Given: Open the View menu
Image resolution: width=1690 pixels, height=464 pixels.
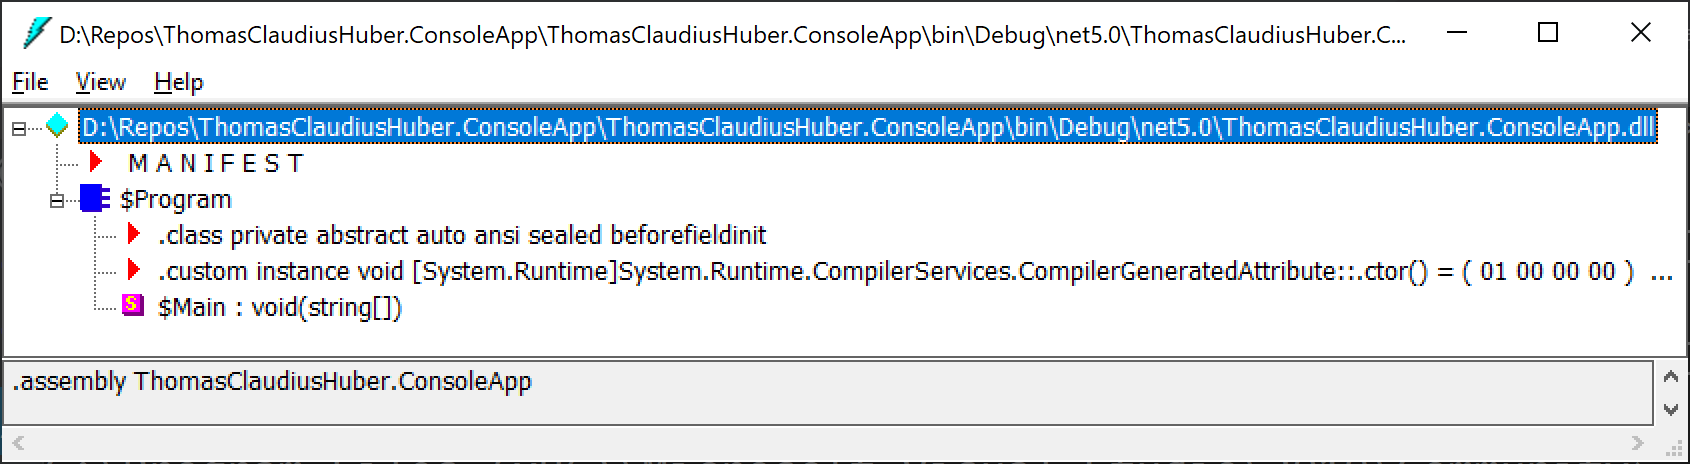Looking at the screenshot, I should pyautogui.click(x=101, y=82).
